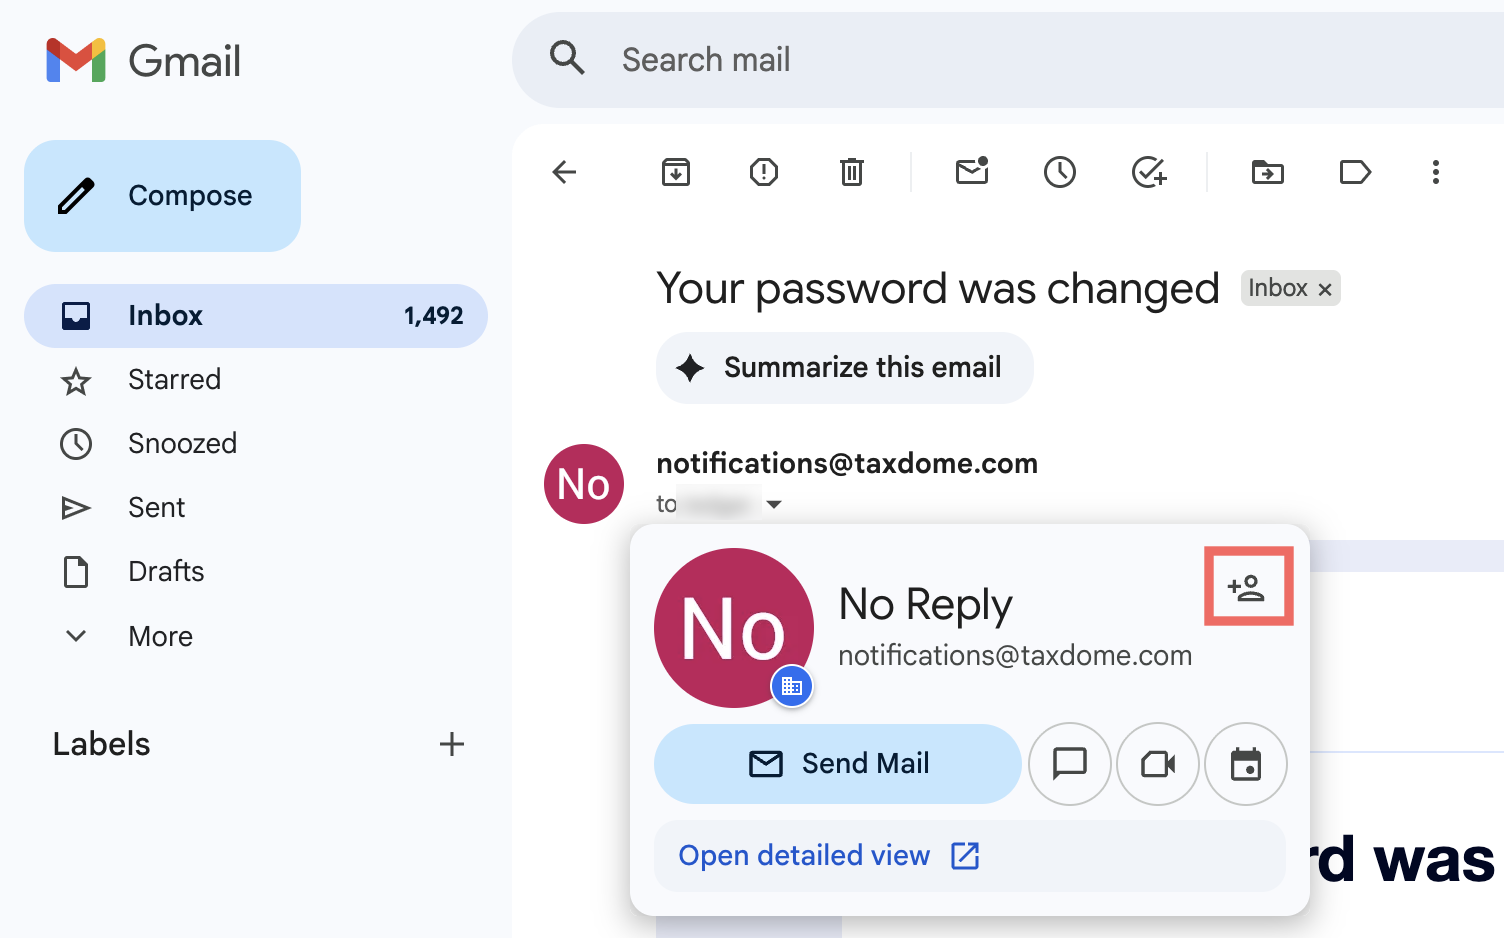This screenshot has width=1504, height=938.
Task: Schedule a calendar event with No Reply
Action: coord(1246,764)
